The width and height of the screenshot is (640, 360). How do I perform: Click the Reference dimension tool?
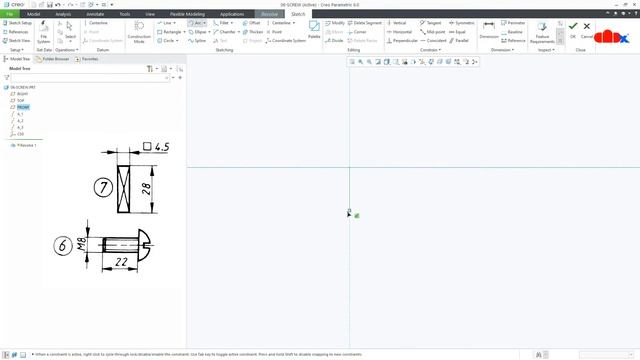point(513,41)
